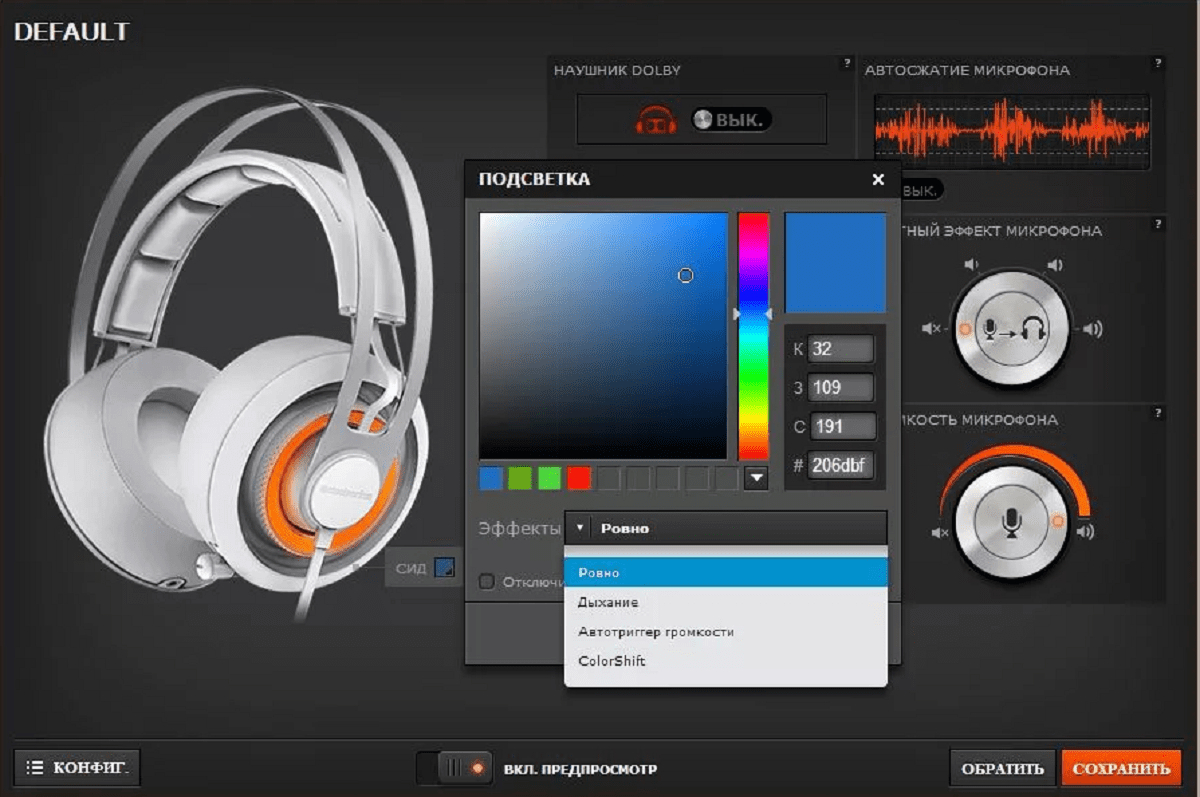Screen dimensions: 1200x797
Task: Click help question mark for Автосжатие микрофона
Action: coord(1158,64)
